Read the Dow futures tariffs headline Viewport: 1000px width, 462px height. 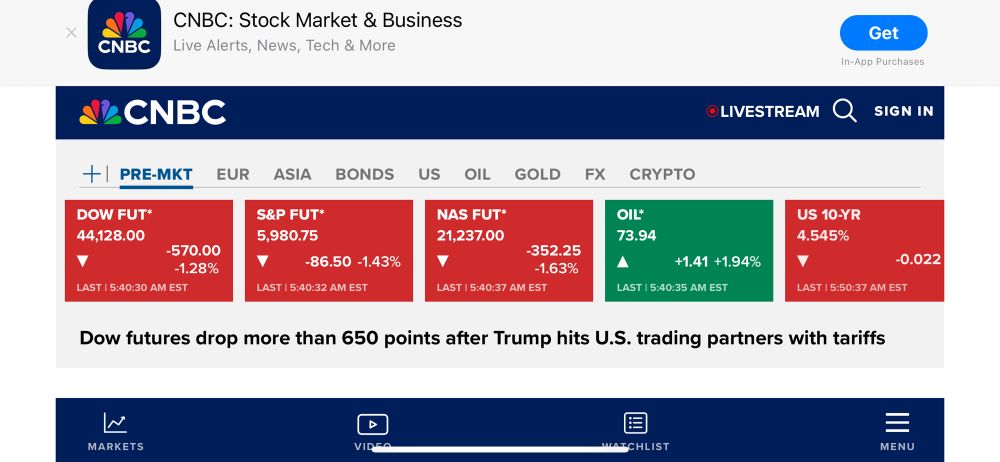[x=482, y=338]
